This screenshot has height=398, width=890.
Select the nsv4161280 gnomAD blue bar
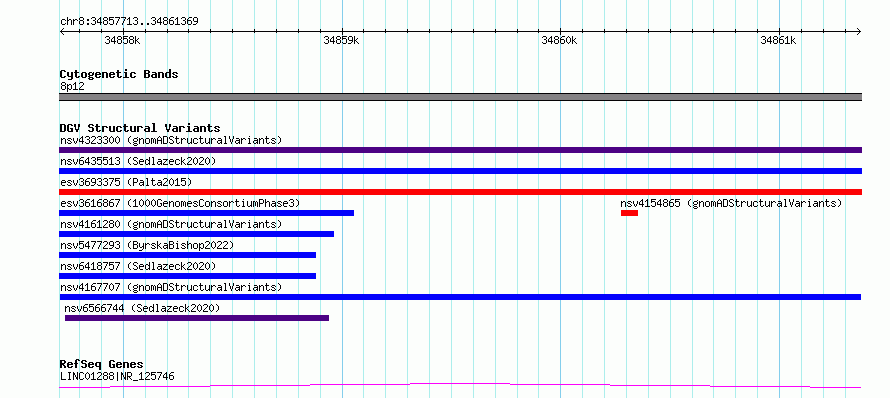196,234
